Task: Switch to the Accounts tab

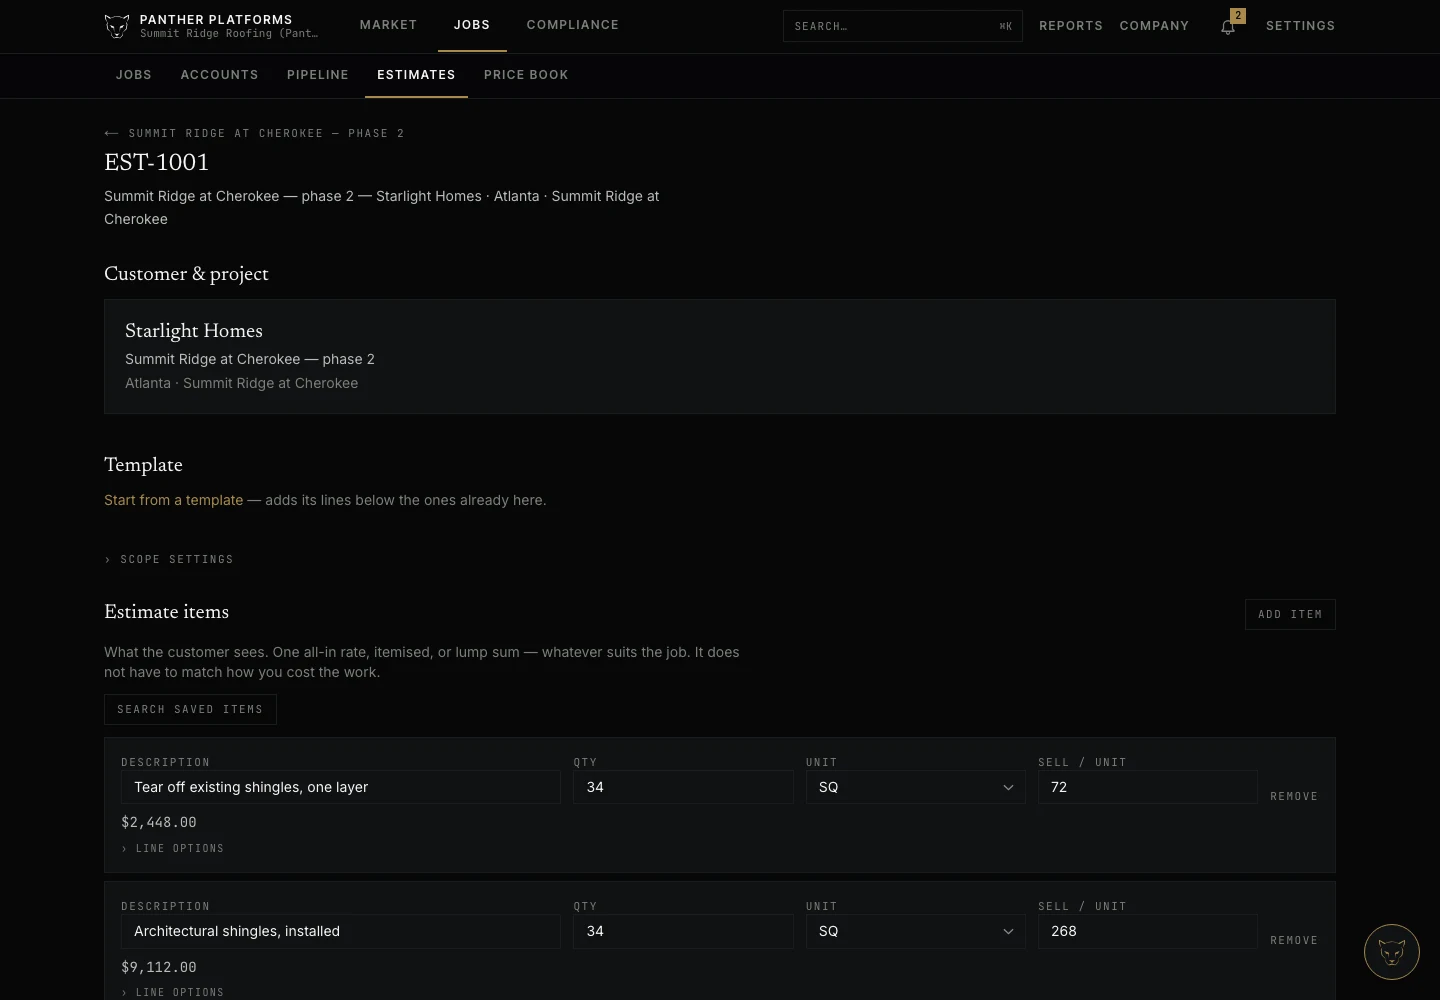Action: 219,75
